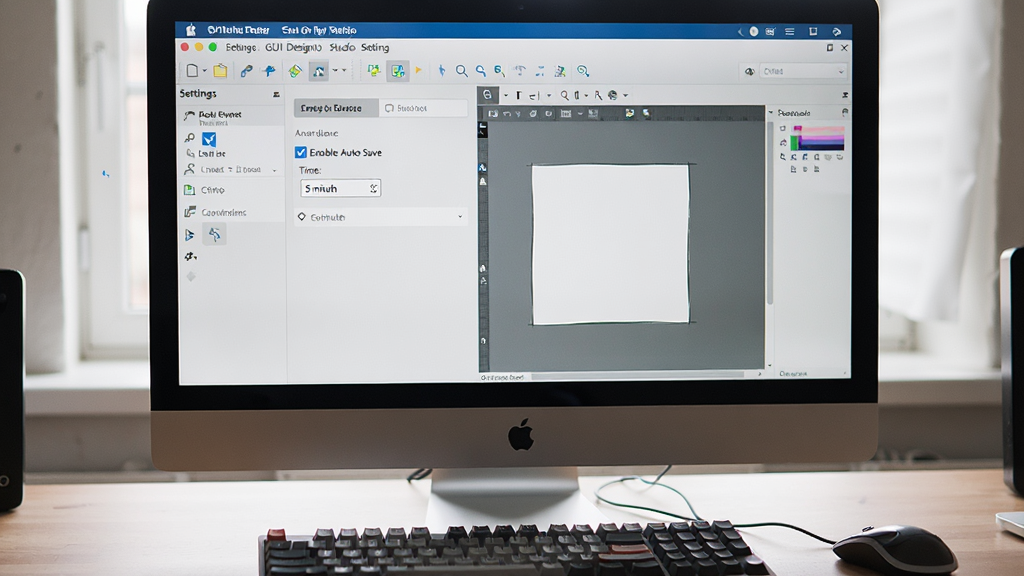Image resolution: width=1024 pixels, height=576 pixels.
Task: Open the dropdown arrow beside the New document icon
Action: pos(205,71)
